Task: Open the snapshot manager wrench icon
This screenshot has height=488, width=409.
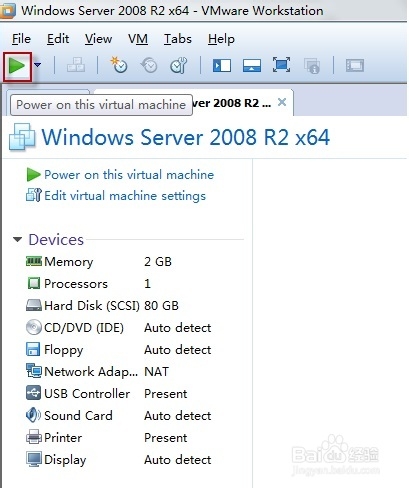Action: (179, 65)
